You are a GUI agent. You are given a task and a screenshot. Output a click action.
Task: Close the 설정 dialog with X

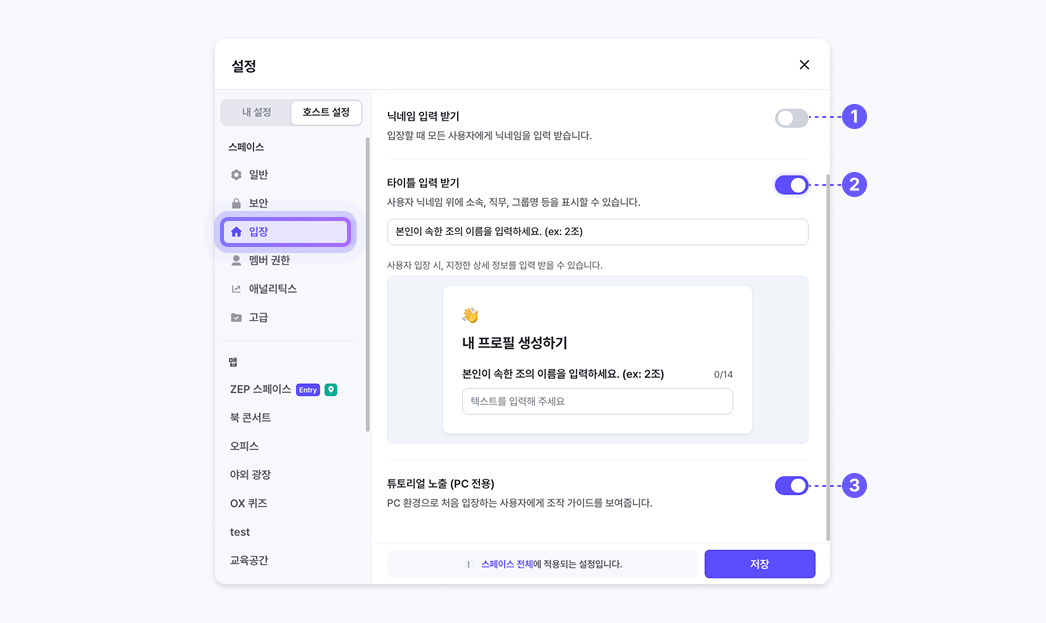coord(804,65)
